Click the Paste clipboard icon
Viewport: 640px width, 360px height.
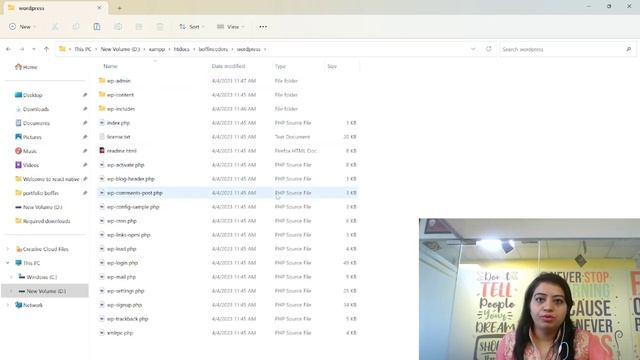click(x=97, y=27)
